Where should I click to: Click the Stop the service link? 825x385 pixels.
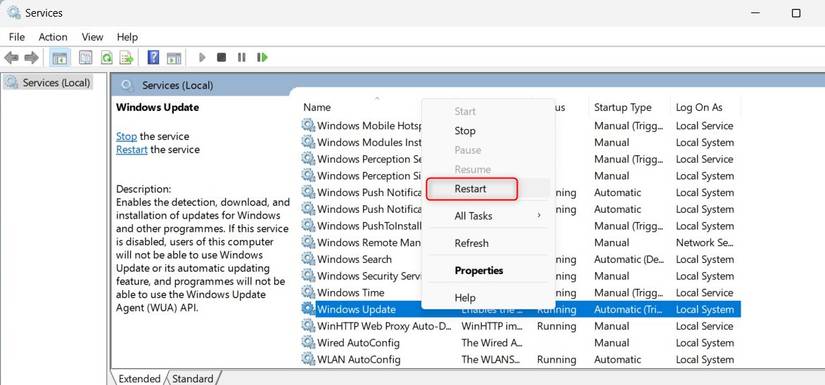point(126,136)
